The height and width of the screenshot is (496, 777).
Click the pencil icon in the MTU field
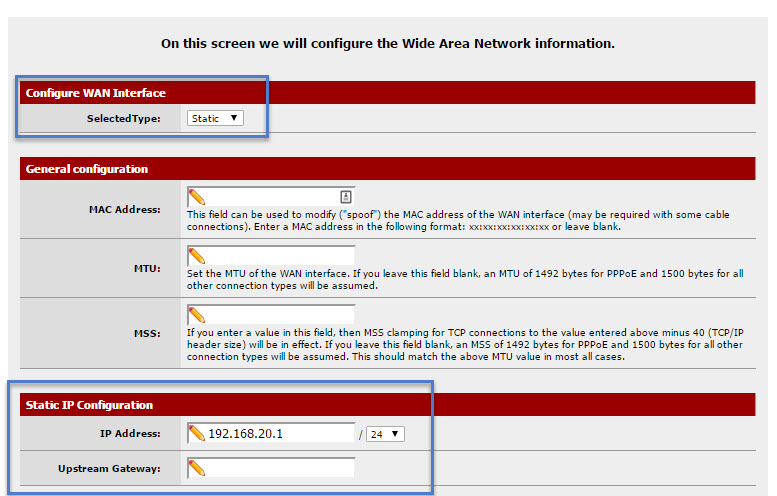tap(197, 256)
